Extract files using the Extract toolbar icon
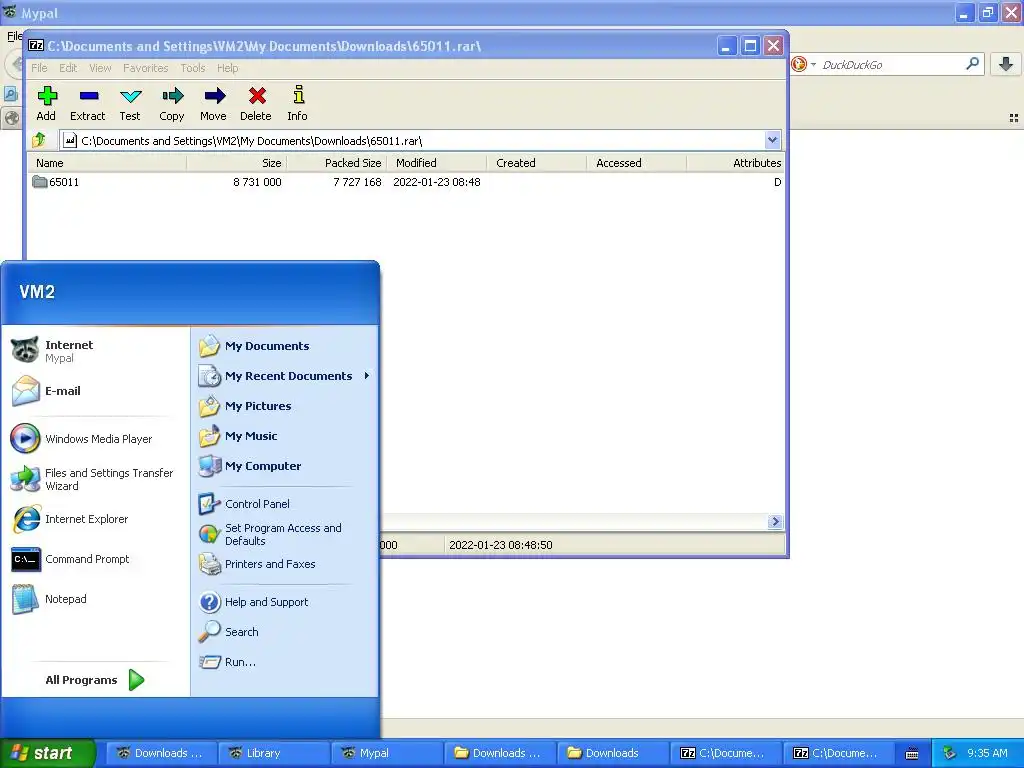The width and height of the screenshot is (1024, 768). click(x=88, y=103)
